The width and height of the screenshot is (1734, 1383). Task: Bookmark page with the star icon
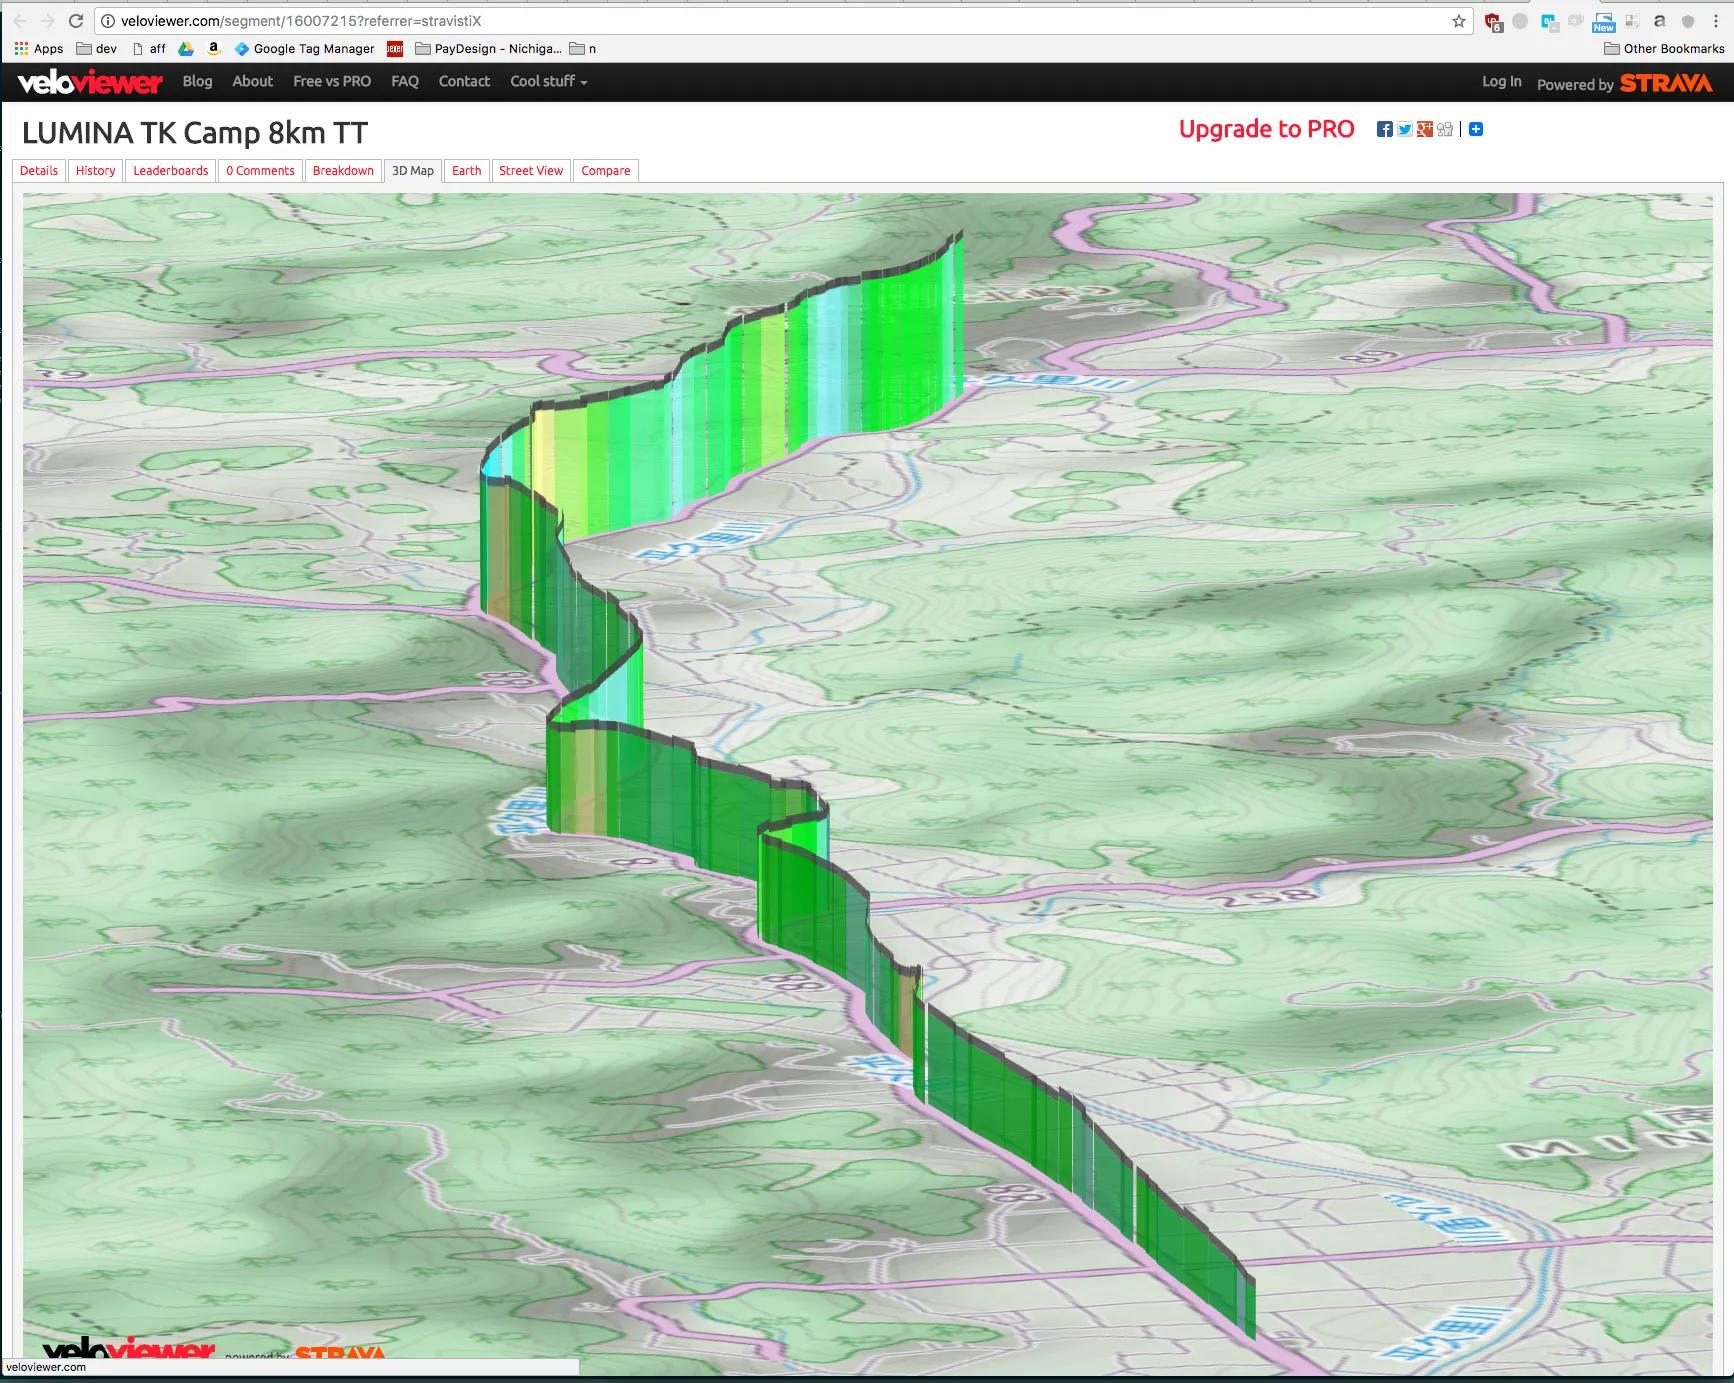point(1459,21)
